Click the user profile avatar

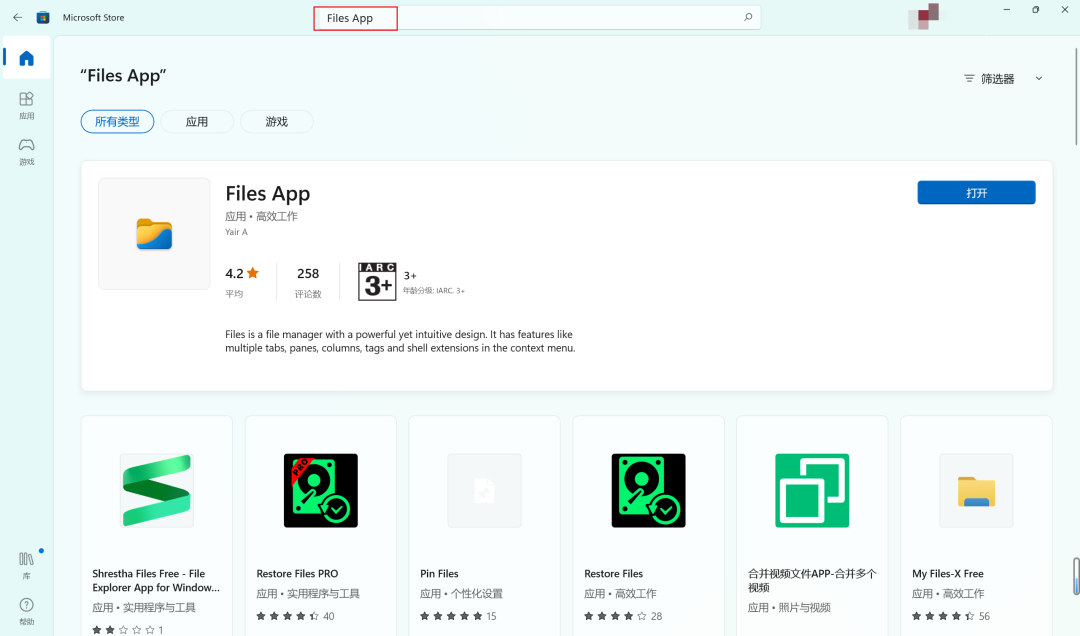924,17
